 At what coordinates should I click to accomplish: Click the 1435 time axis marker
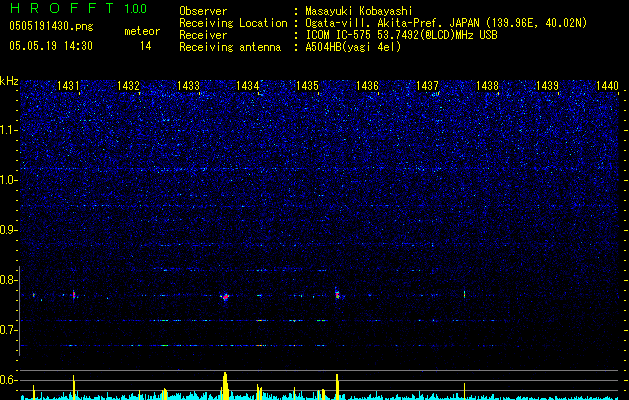(307, 85)
